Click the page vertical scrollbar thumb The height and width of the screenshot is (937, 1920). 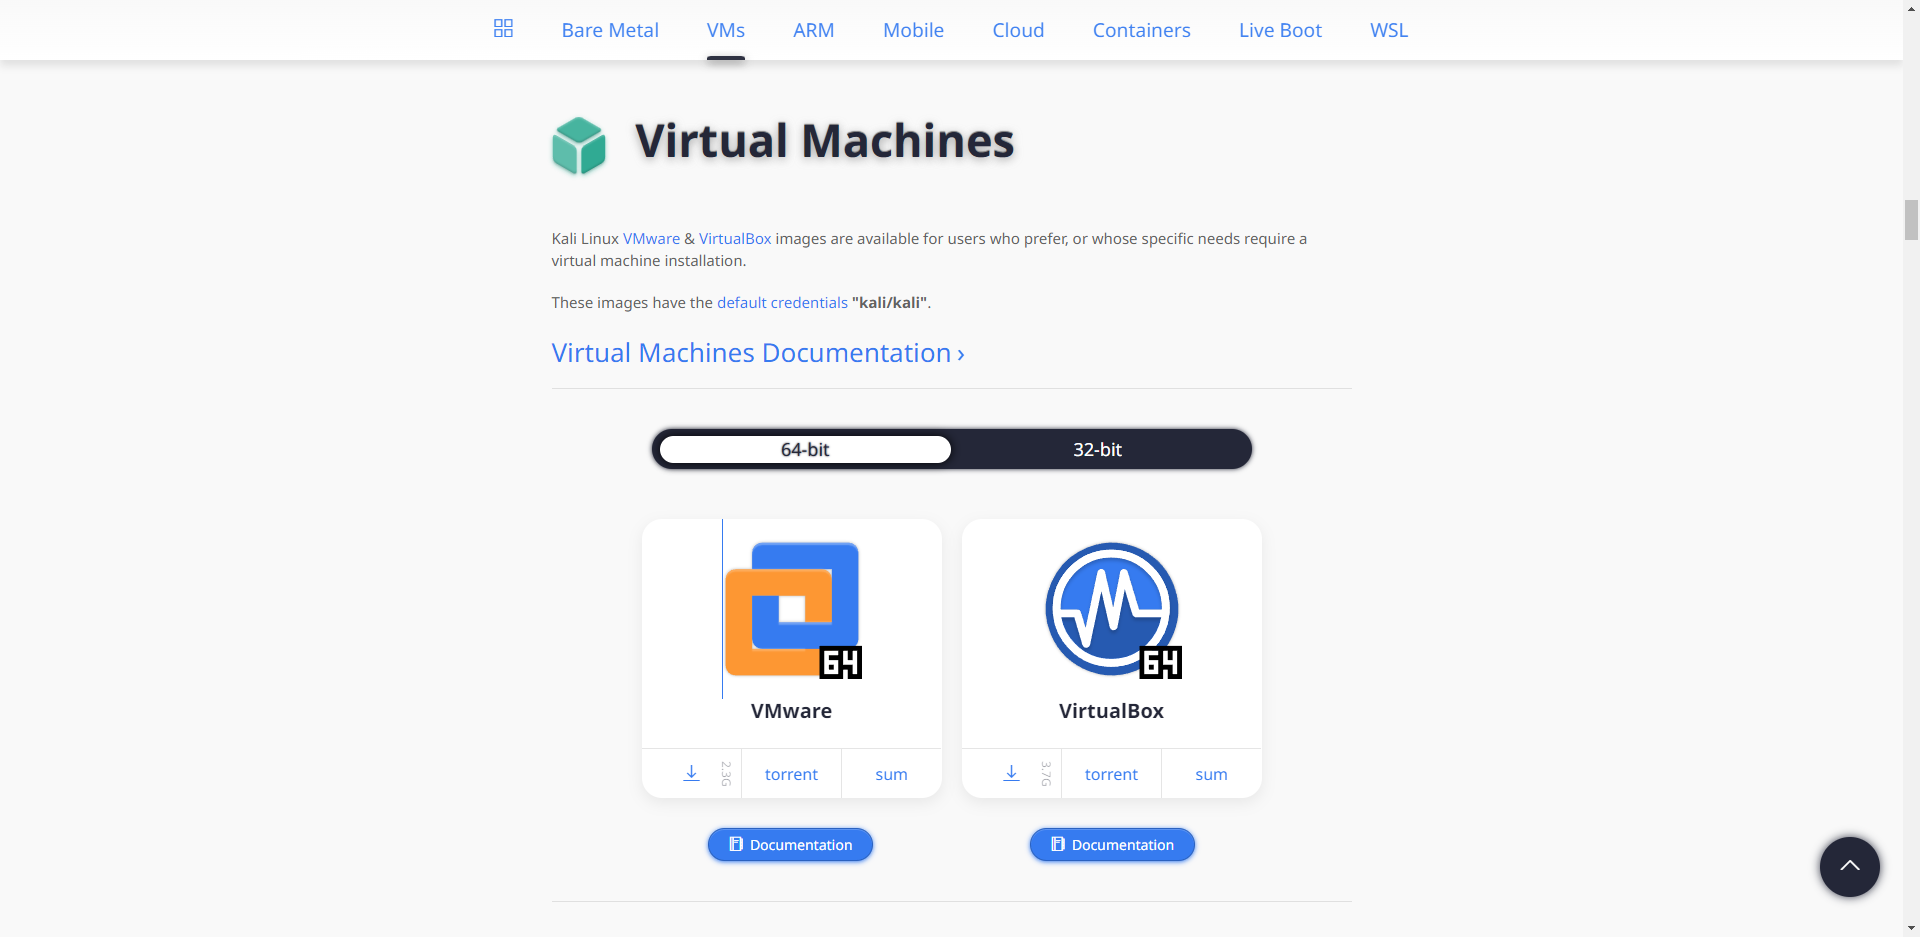click(x=1911, y=220)
